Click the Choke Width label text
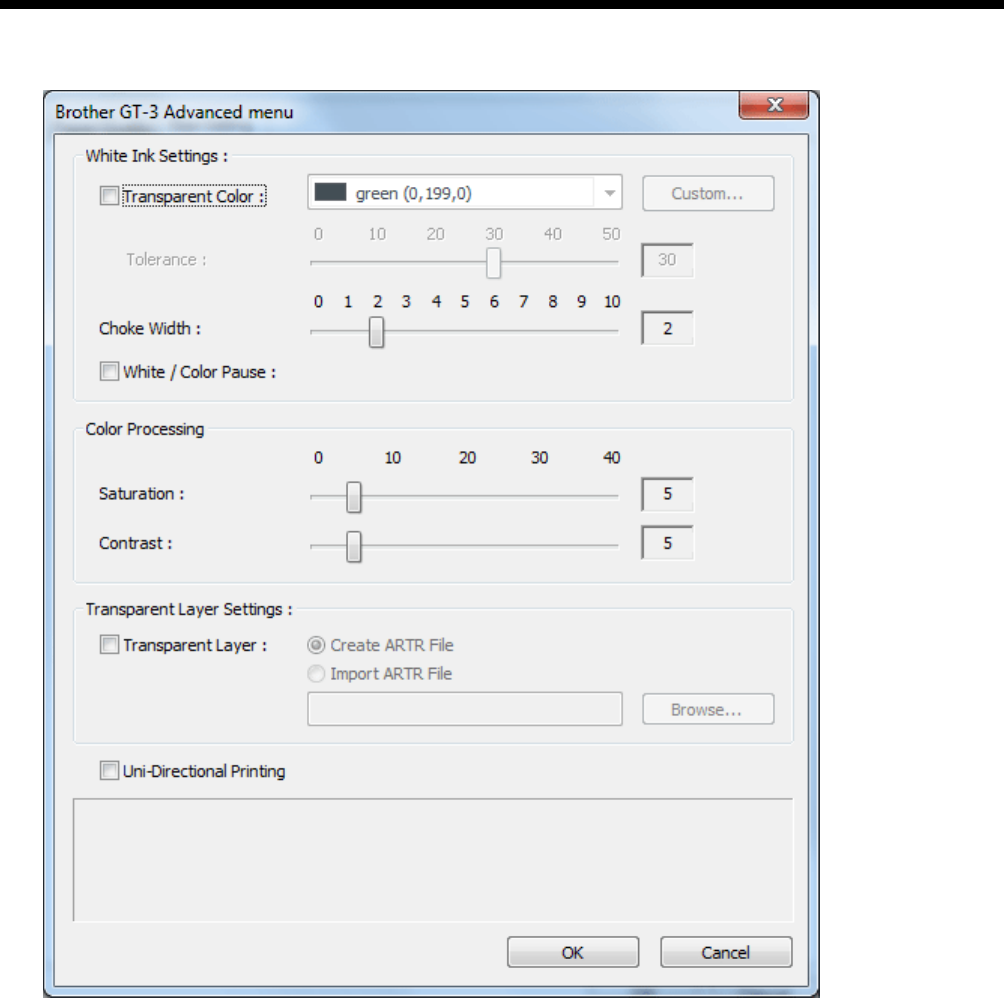Viewport: 1004px width, 998px height. click(x=149, y=328)
